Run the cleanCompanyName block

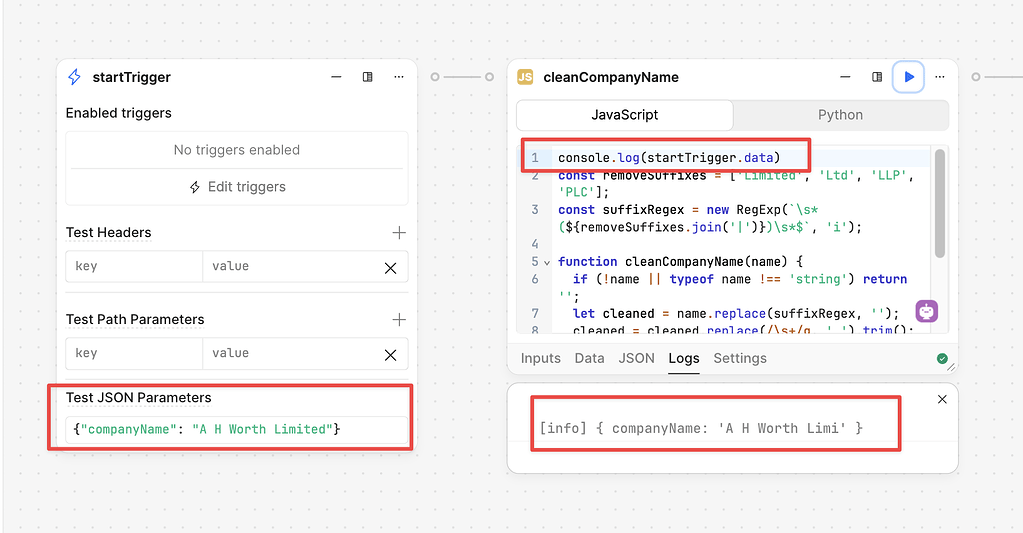pos(908,77)
